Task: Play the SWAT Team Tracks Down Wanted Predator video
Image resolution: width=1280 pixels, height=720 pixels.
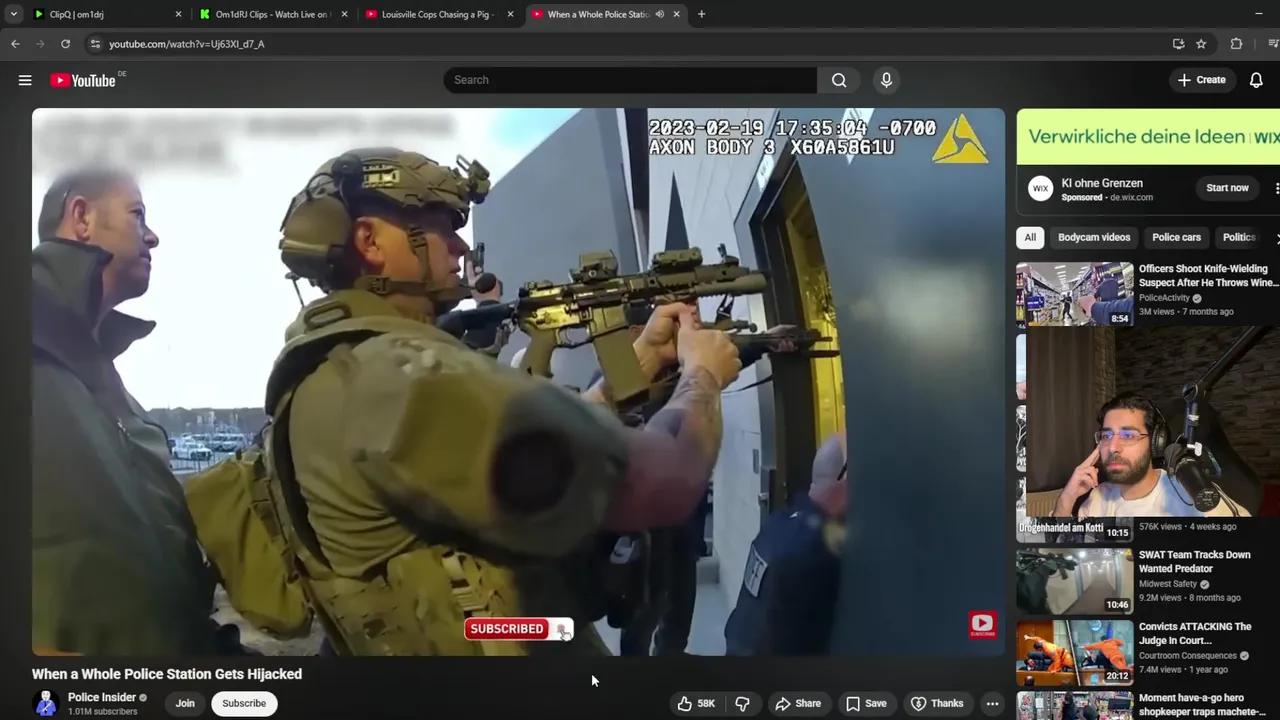Action: pyautogui.click(x=1074, y=581)
